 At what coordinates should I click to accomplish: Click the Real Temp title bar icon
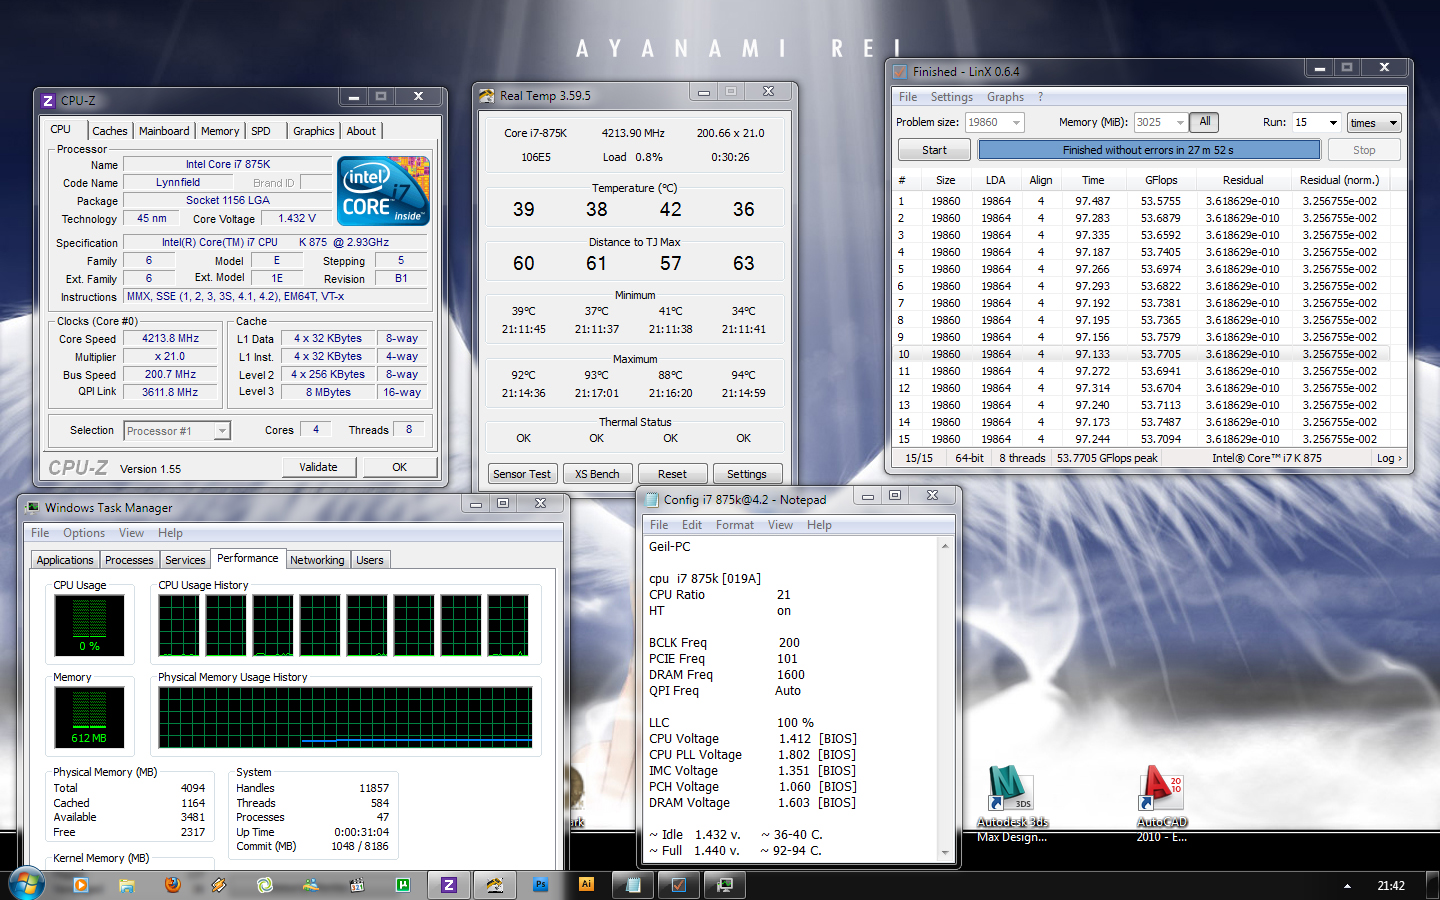[x=487, y=96]
